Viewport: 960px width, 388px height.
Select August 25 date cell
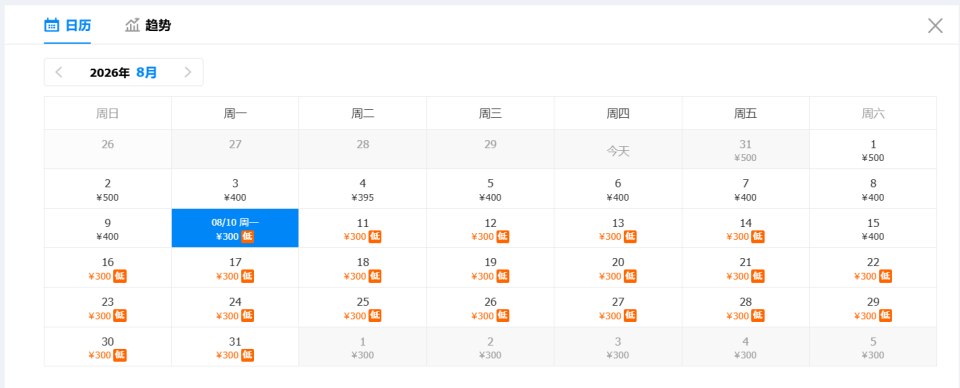pos(363,307)
